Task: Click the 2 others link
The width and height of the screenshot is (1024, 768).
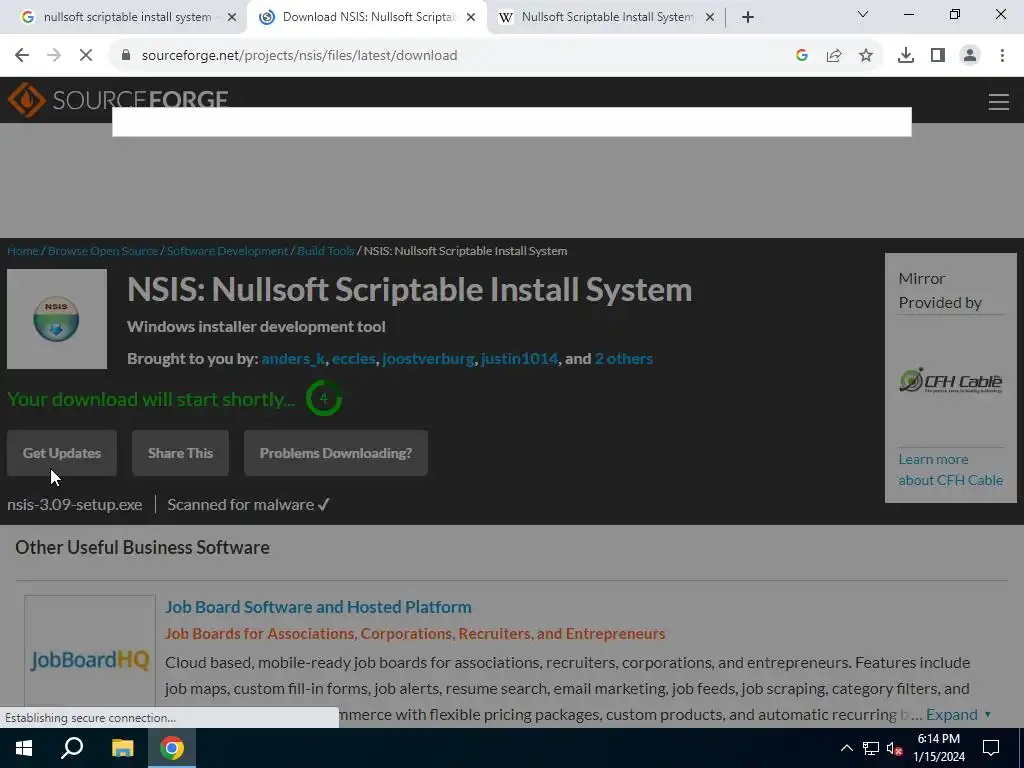Action: pos(624,359)
